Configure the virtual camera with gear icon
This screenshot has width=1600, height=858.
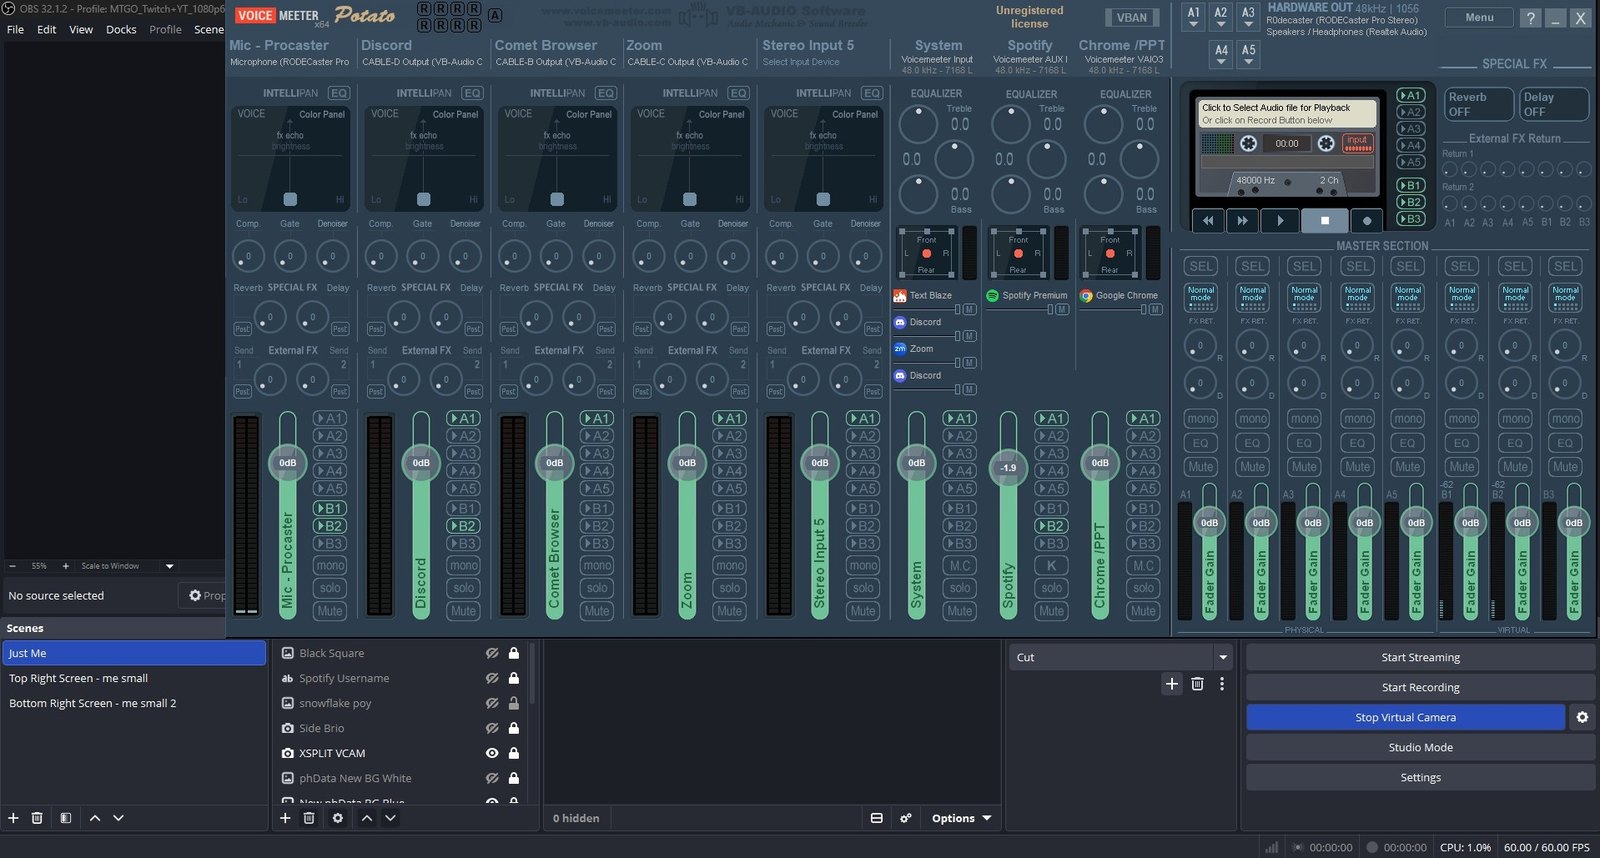(x=1582, y=717)
